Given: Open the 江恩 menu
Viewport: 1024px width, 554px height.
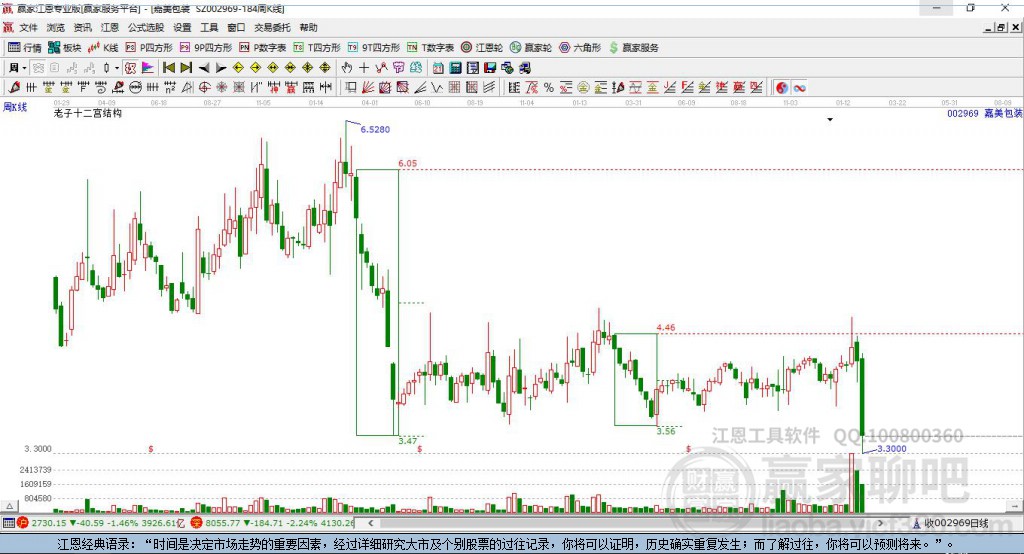Looking at the screenshot, I should (x=110, y=27).
